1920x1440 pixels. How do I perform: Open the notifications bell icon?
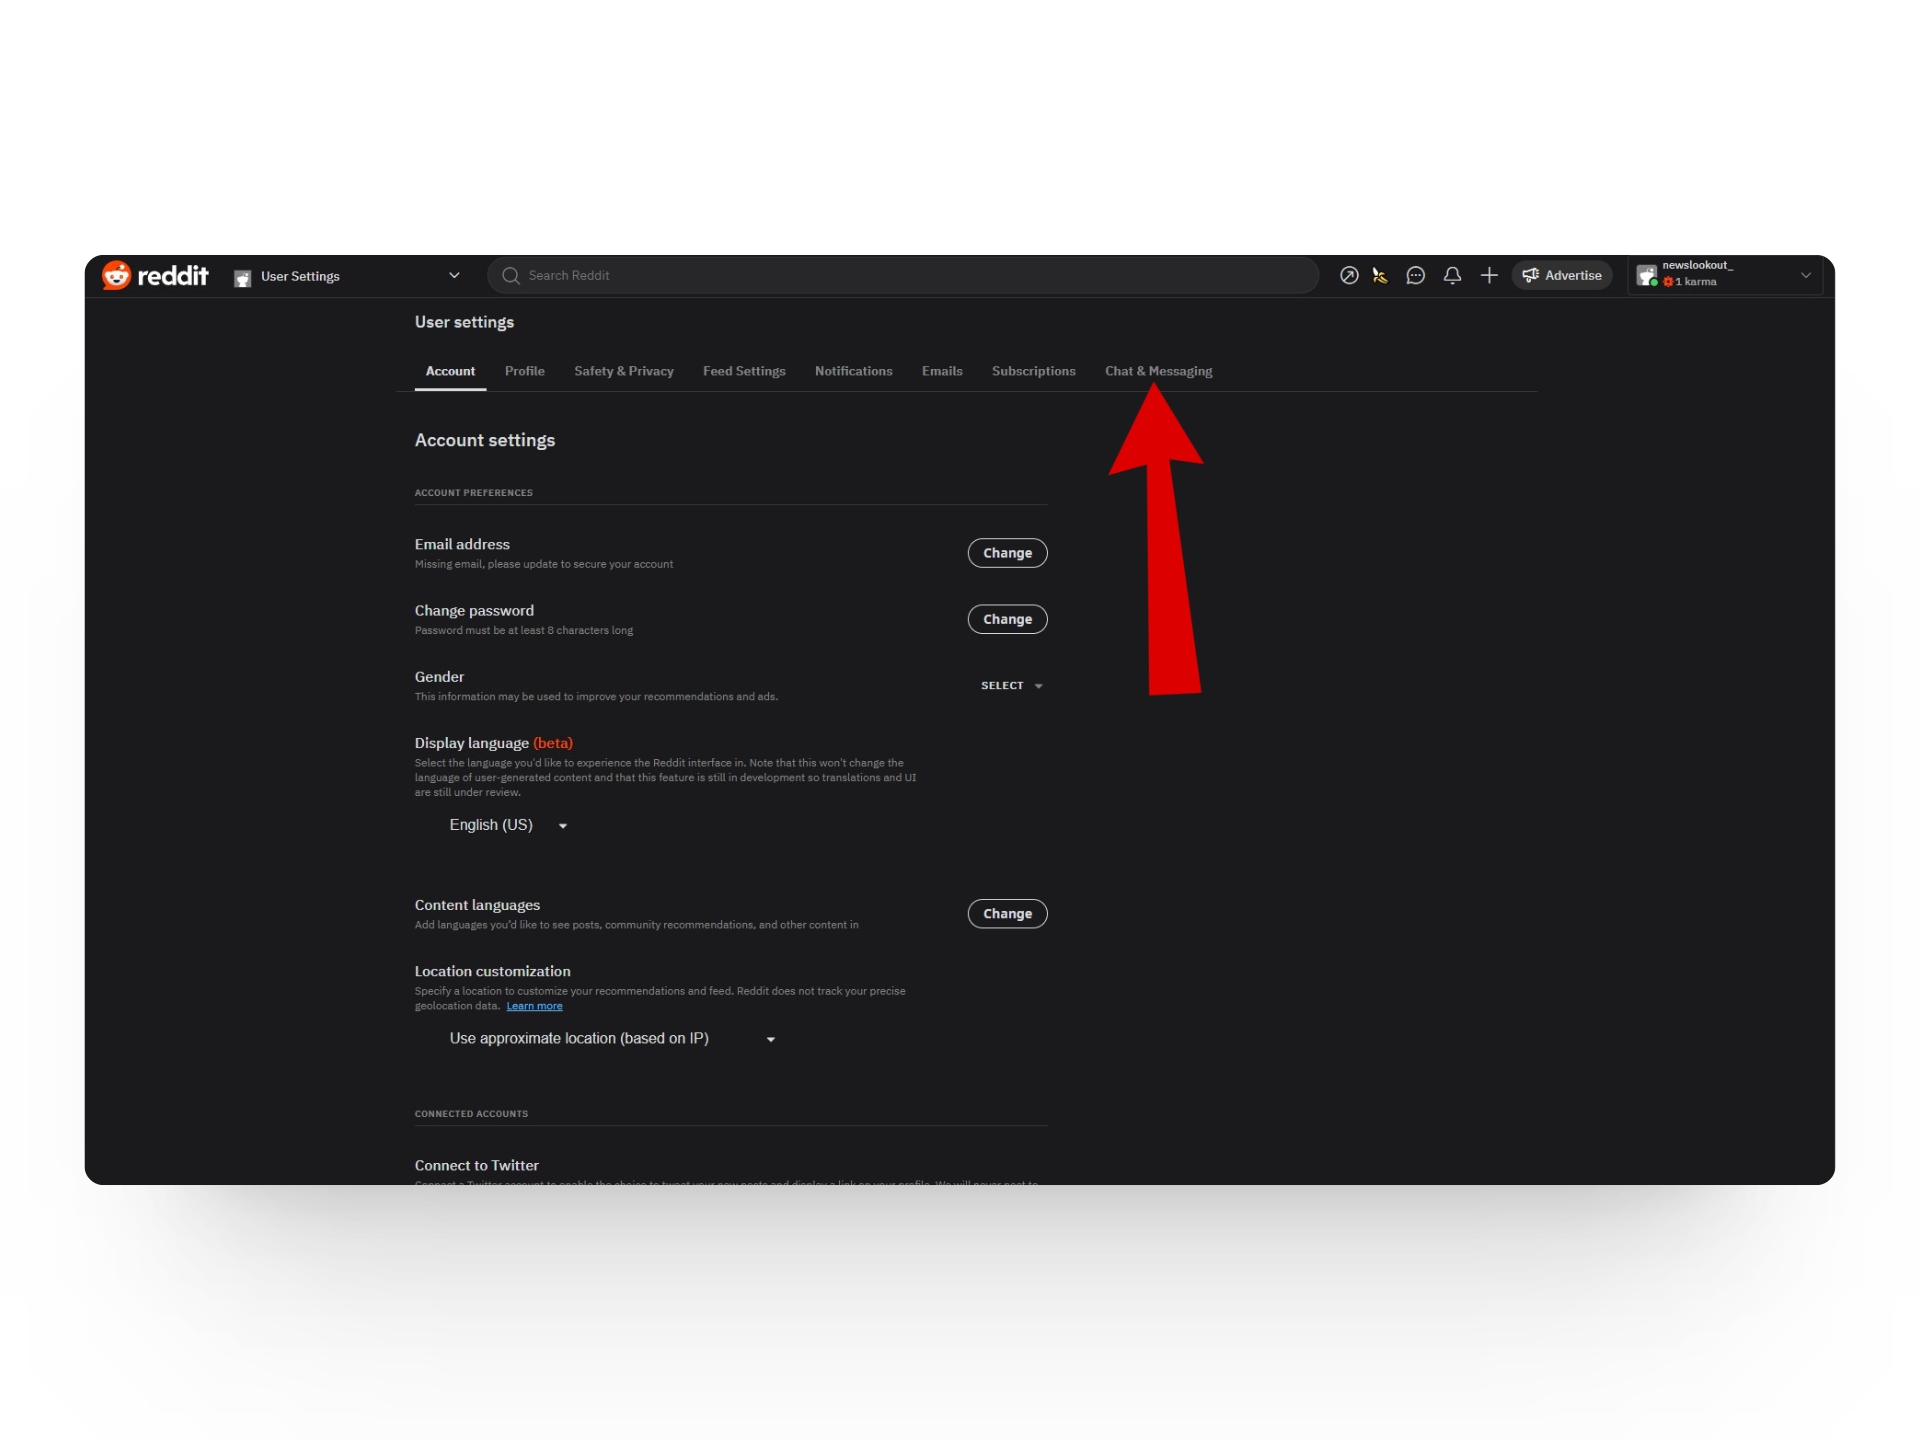coord(1452,275)
